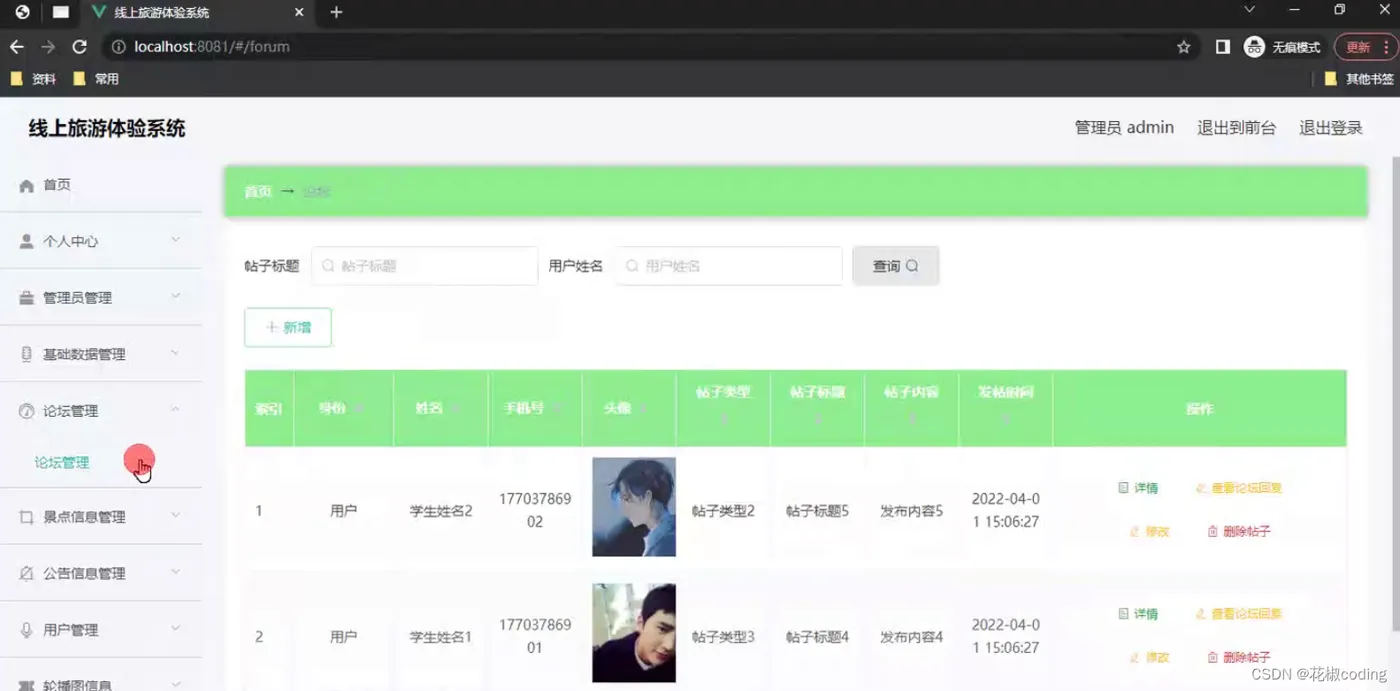Viewport: 1400px width, 691px height.
Task: Expand the 个人中心 menu
Action: point(100,241)
